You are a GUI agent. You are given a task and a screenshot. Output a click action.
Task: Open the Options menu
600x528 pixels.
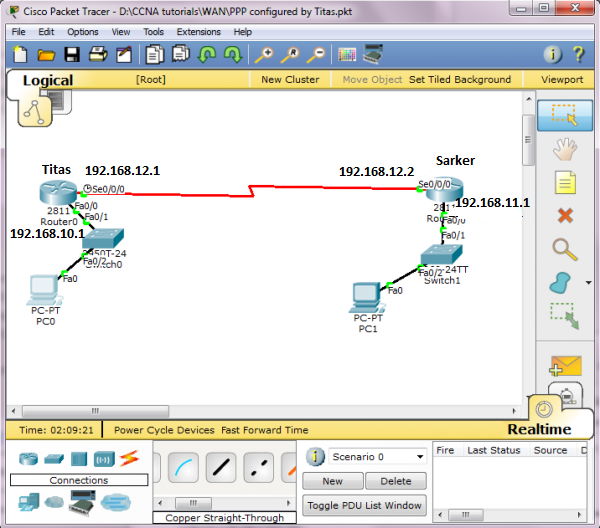tap(83, 32)
